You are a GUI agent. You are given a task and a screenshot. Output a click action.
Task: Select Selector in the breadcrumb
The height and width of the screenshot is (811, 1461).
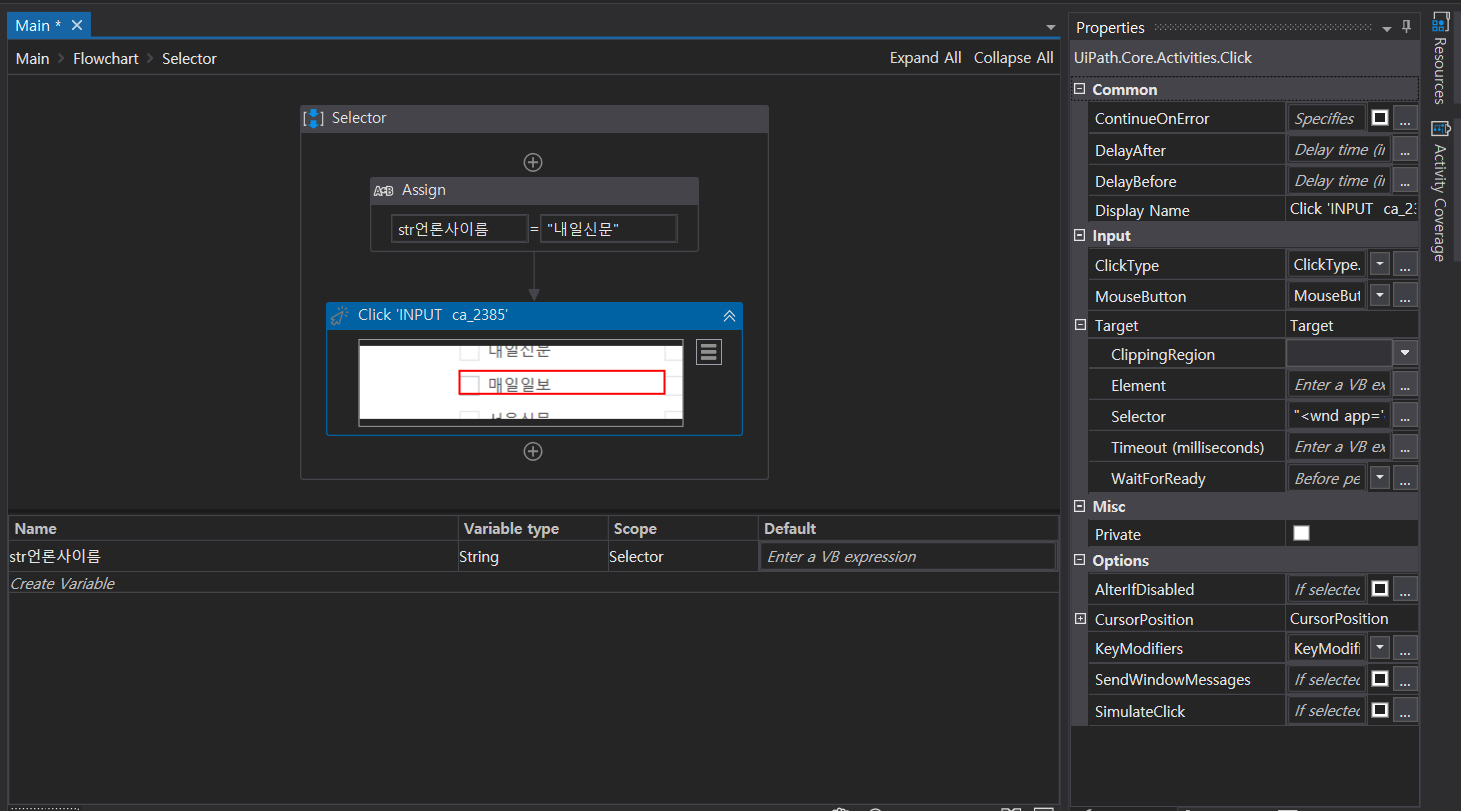(x=189, y=58)
